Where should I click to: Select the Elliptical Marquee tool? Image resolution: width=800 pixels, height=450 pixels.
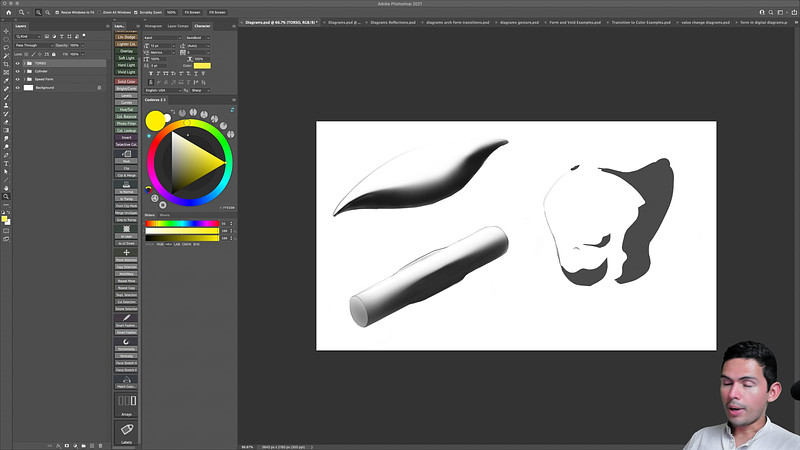pos(6,39)
